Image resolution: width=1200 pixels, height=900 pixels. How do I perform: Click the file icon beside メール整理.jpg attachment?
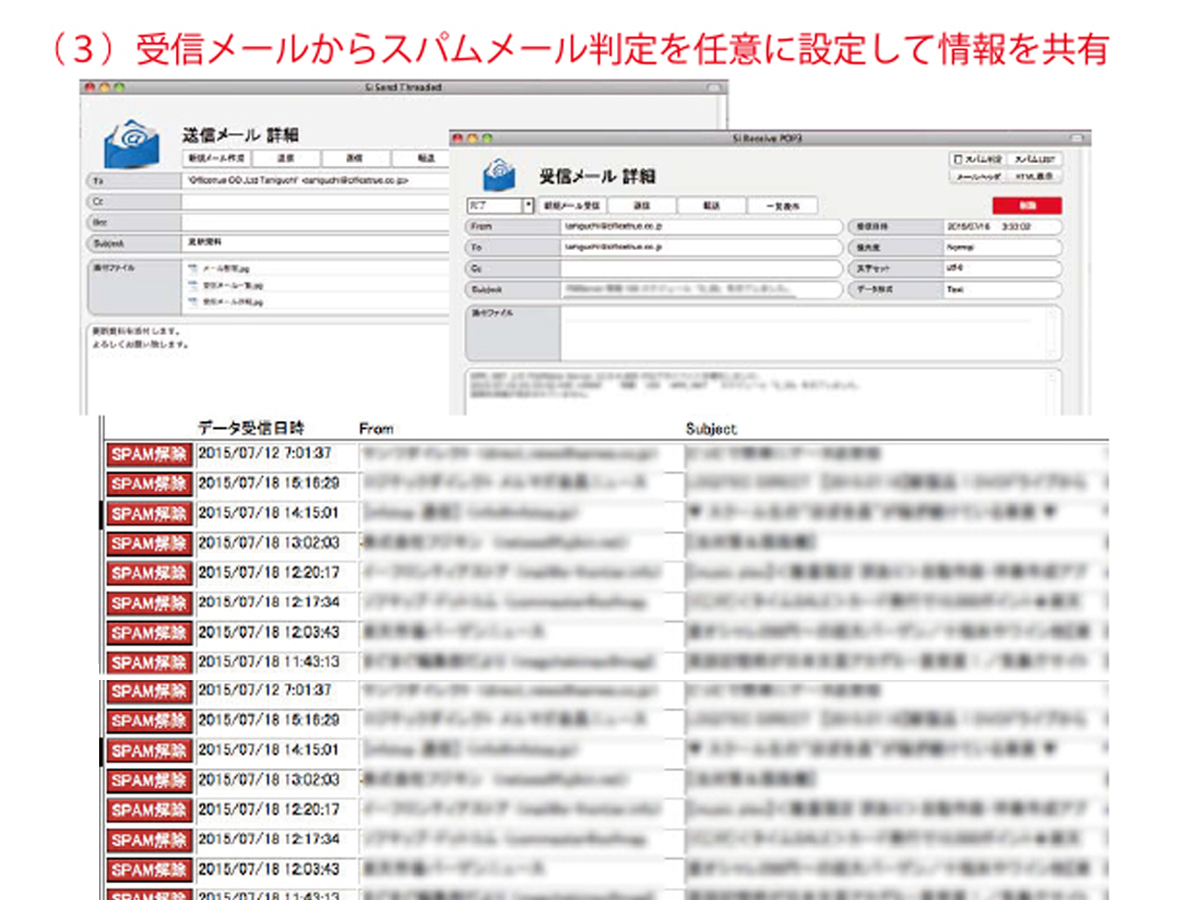tap(194, 266)
